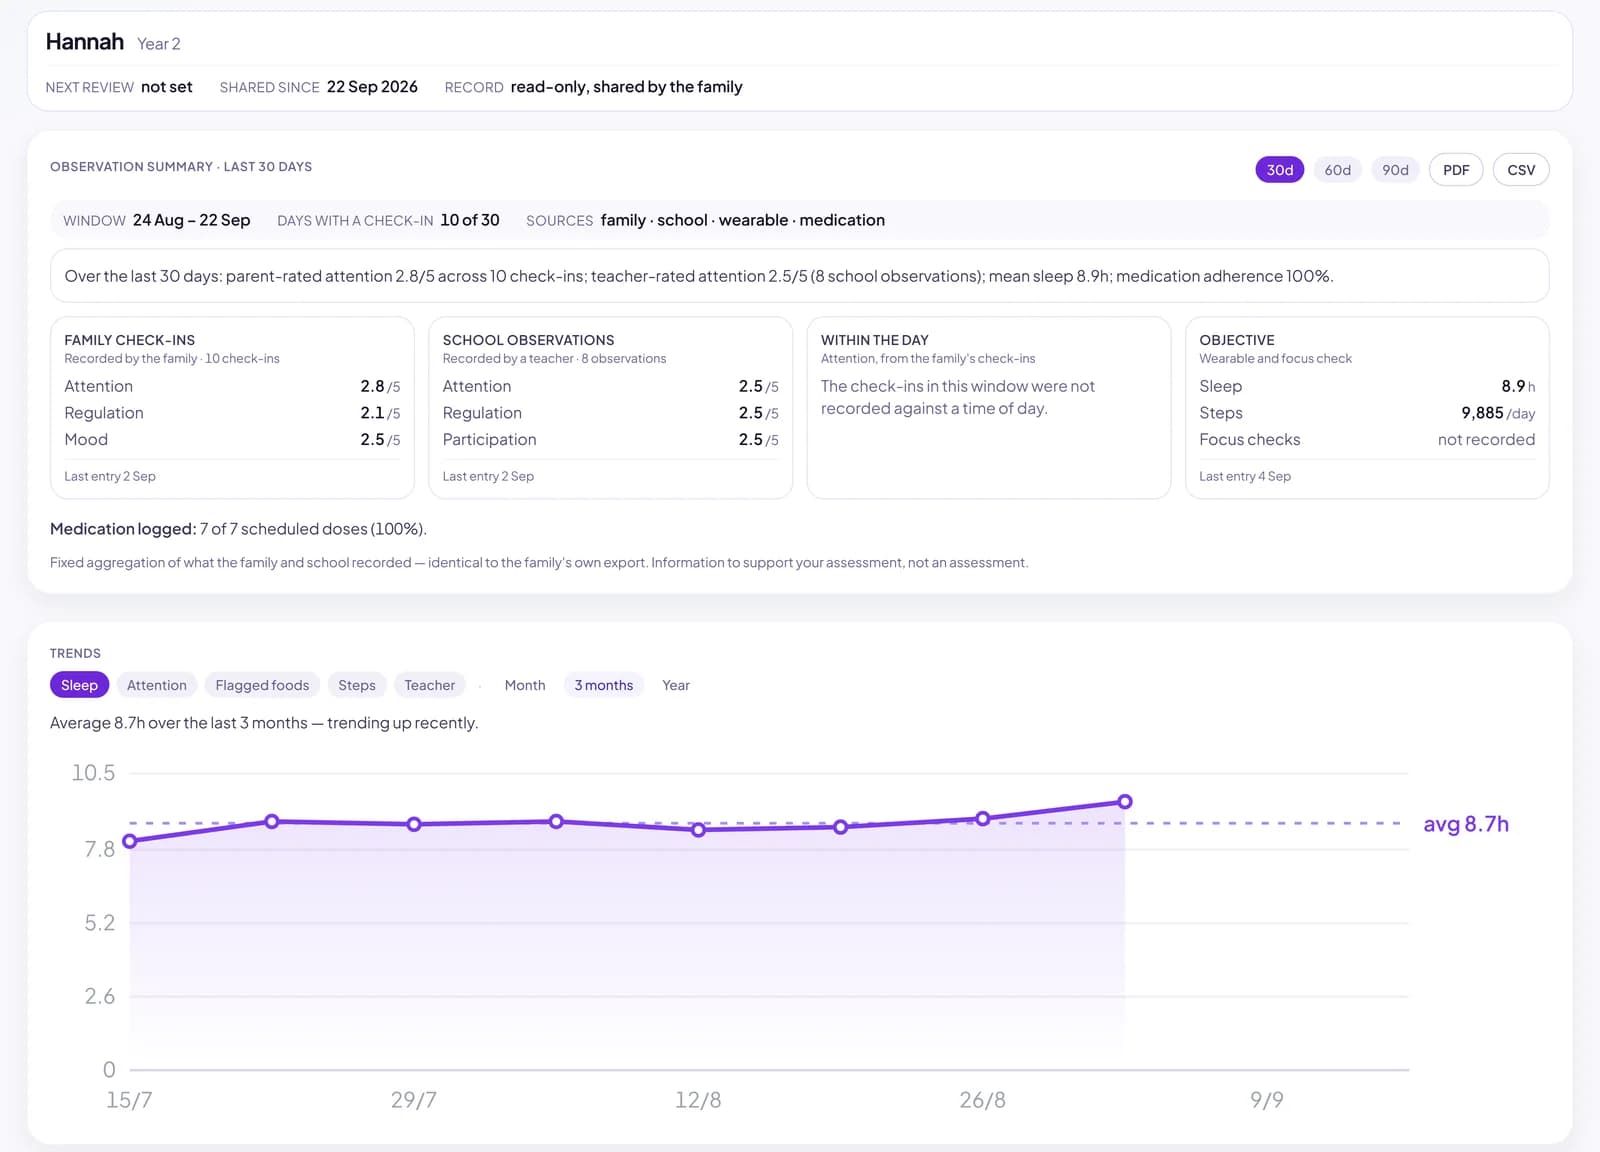Screen dimensions: 1600x1152
Task: Export the summary as PDF
Action: pos(1456,170)
